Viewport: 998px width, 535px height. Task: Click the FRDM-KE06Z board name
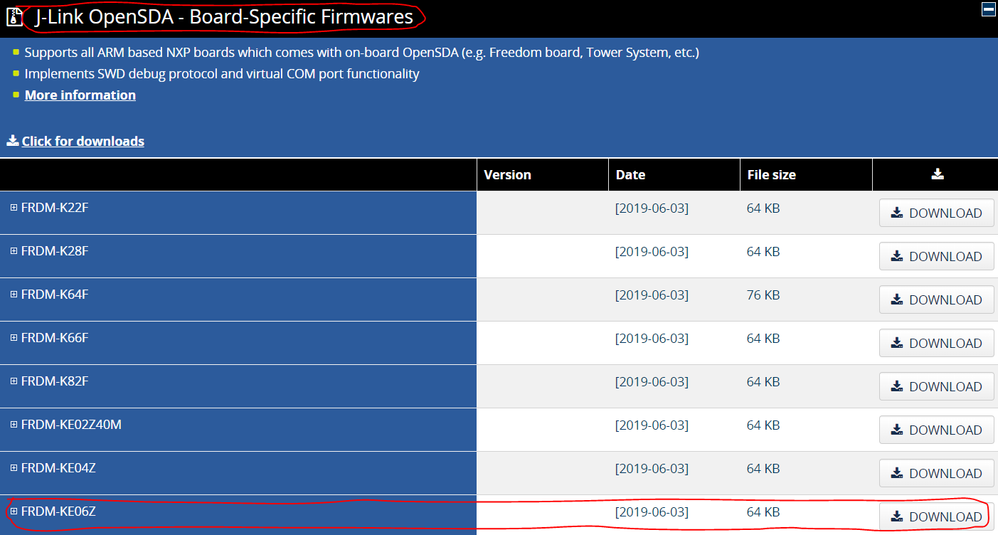[59, 511]
